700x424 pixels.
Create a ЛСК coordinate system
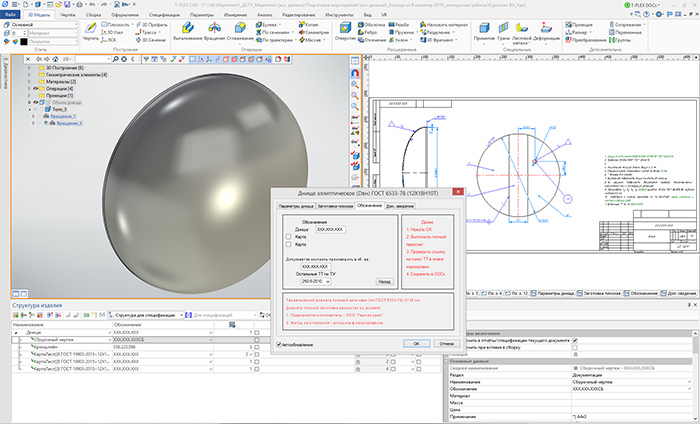coord(108,40)
